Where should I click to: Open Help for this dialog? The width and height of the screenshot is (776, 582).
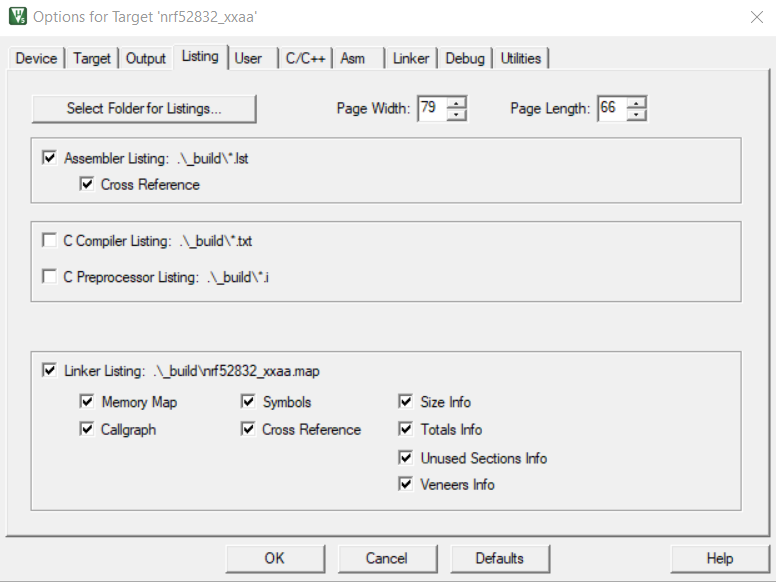point(720,559)
